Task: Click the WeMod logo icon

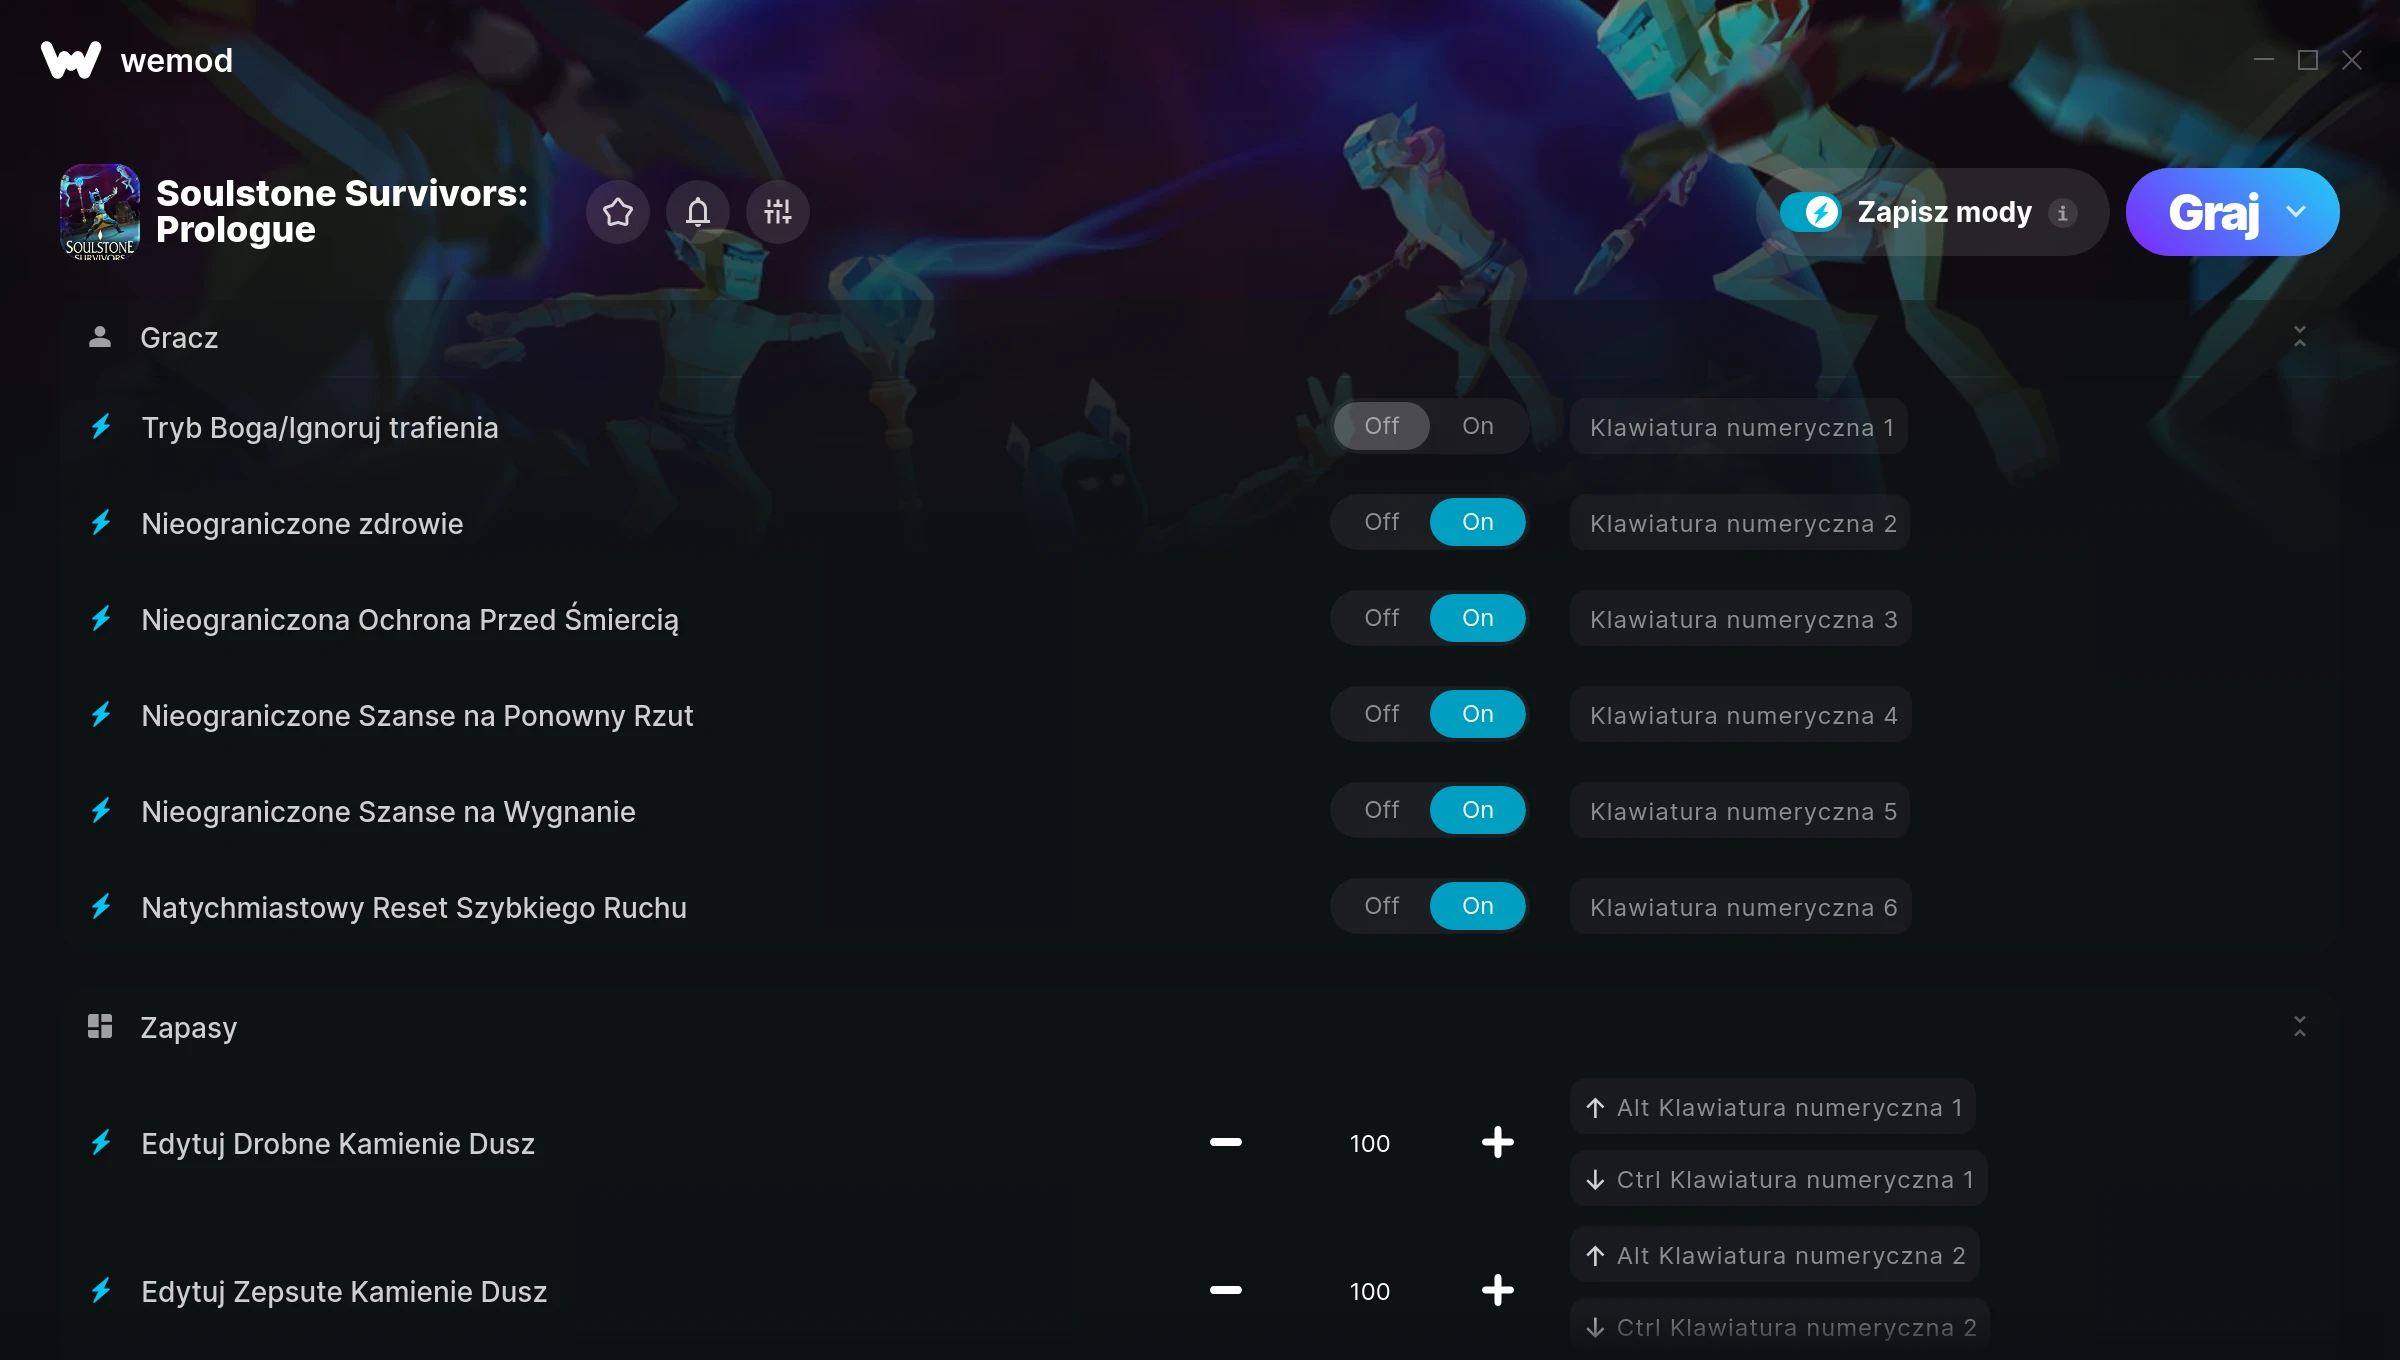Action: point(71,60)
